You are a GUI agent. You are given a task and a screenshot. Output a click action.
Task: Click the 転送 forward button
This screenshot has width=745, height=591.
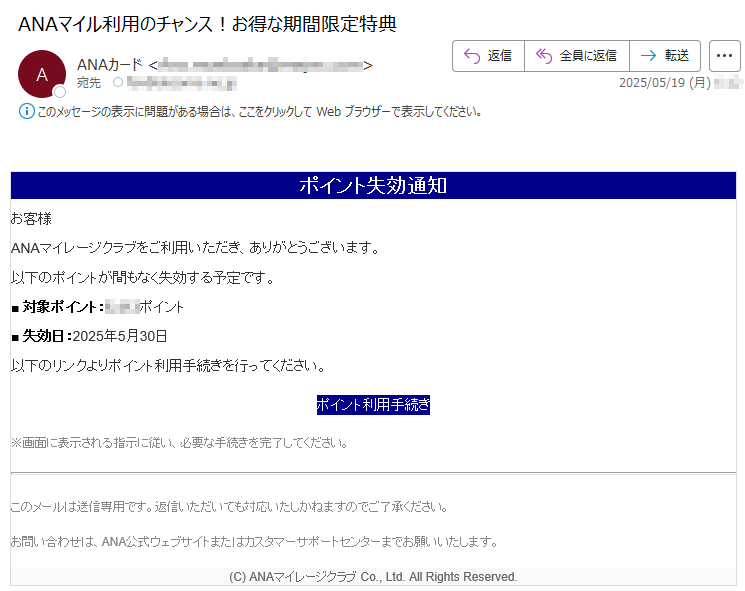pos(665,56)
